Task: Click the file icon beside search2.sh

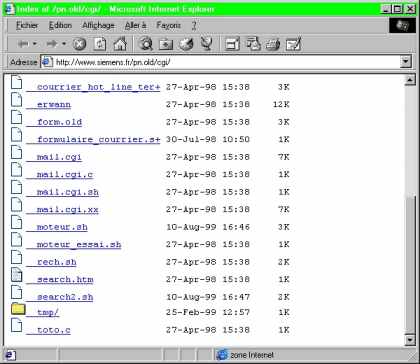Action: coord(17,292)
